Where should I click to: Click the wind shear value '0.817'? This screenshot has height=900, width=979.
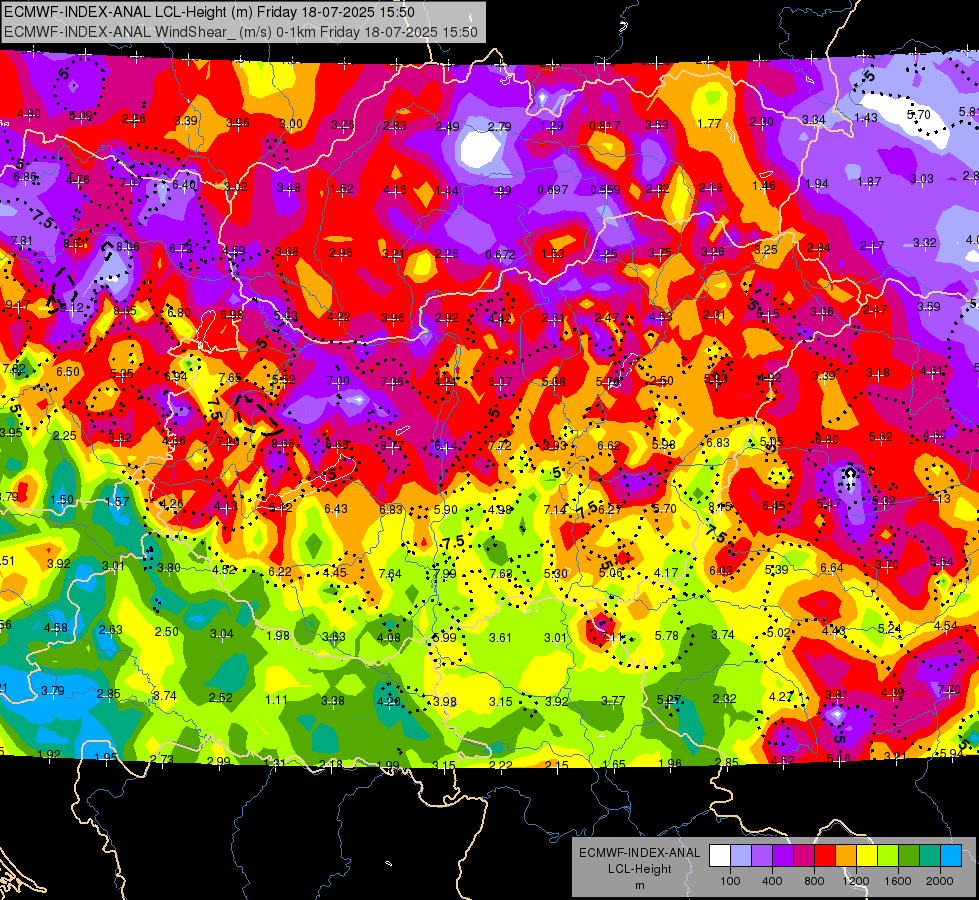(604, 126)
